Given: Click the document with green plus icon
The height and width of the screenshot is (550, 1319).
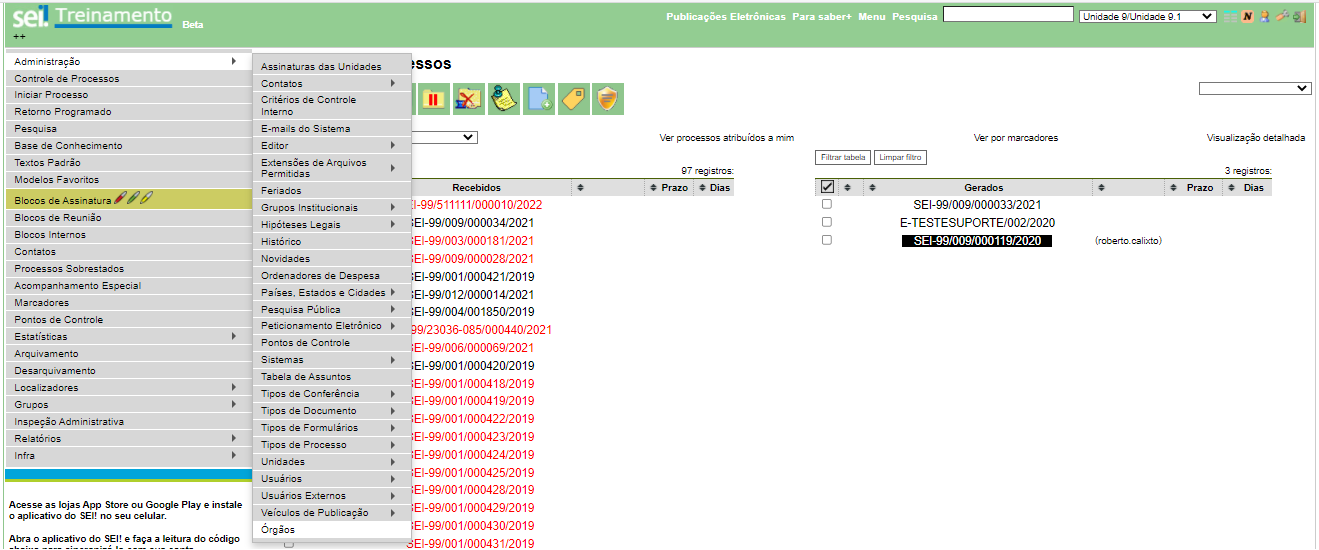Looking at the screenshot, I should tap(539, 99).
